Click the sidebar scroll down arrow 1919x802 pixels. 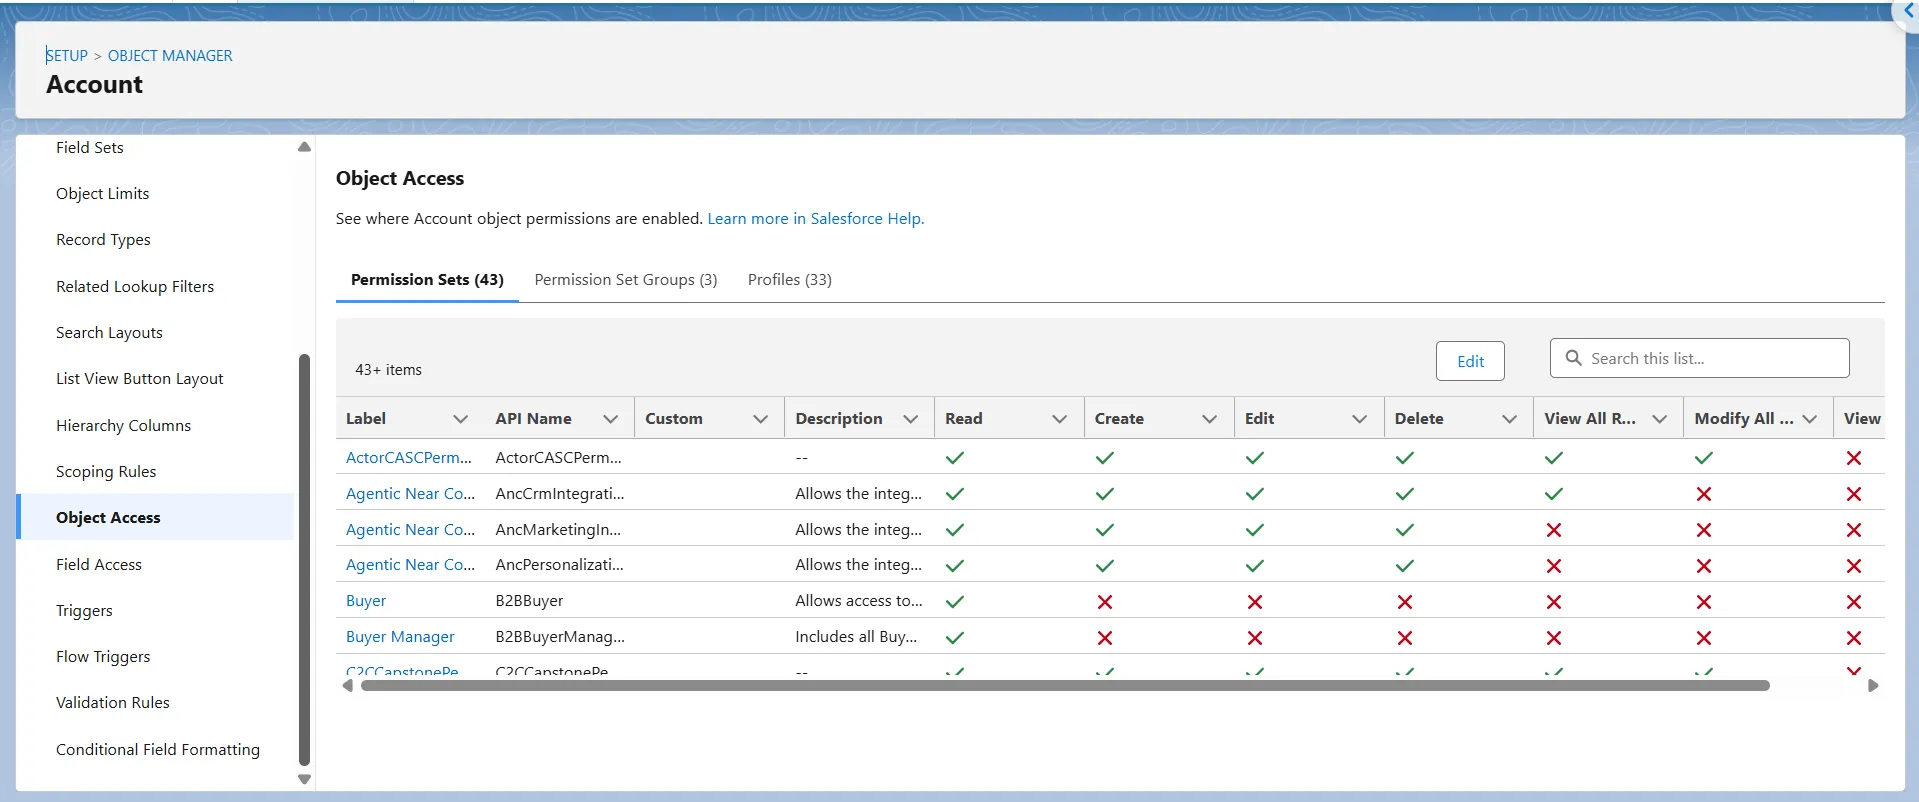(304, 779)
